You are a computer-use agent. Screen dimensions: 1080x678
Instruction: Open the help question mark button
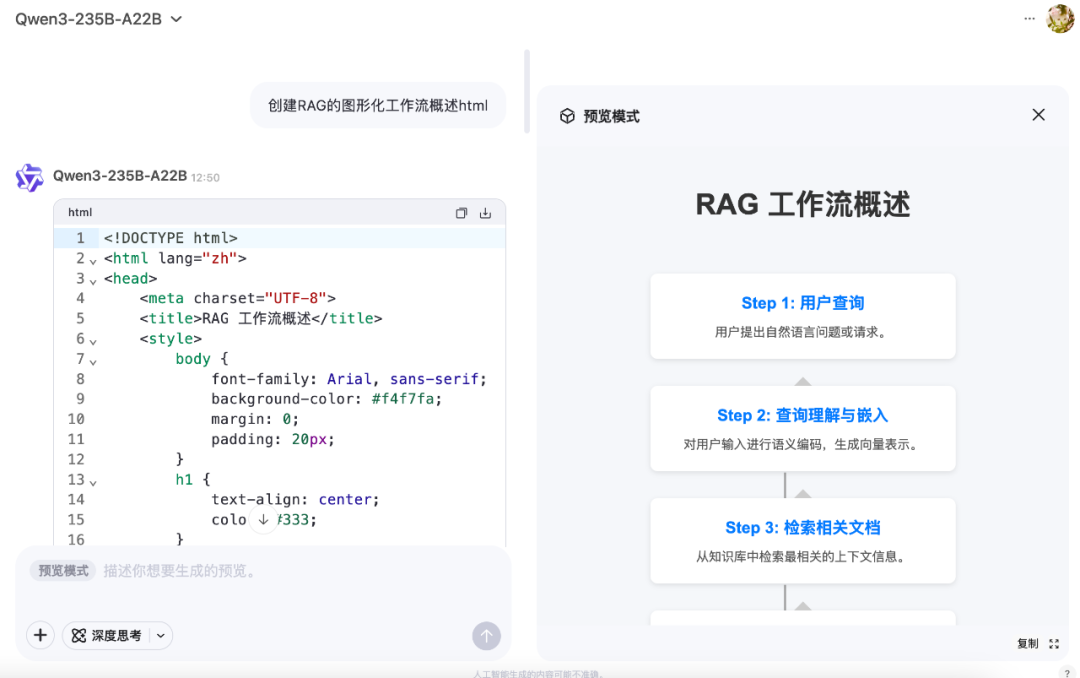pos(1067,673)
